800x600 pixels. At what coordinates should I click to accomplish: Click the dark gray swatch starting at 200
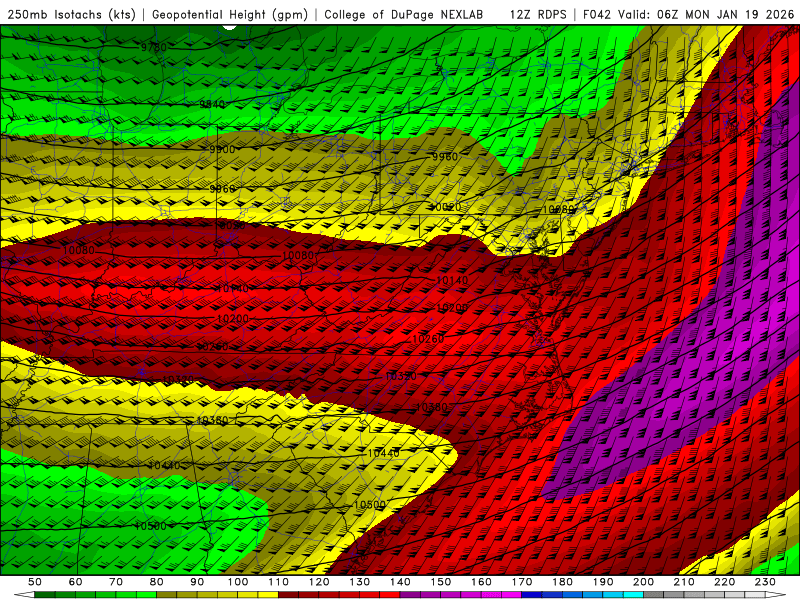(x=653, y=595)
